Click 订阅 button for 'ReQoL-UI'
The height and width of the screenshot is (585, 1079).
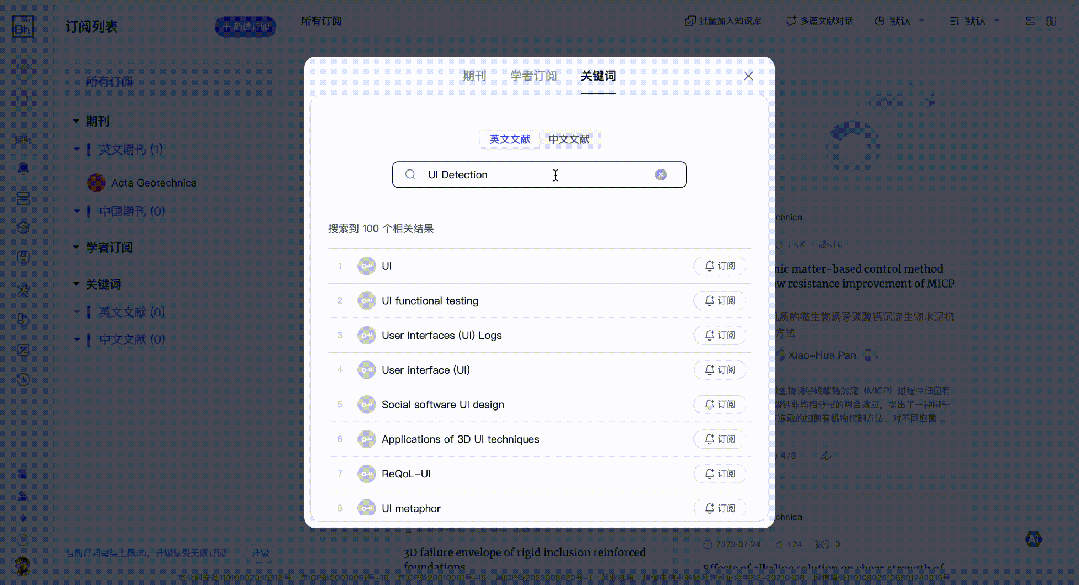[x=720, y=474]
